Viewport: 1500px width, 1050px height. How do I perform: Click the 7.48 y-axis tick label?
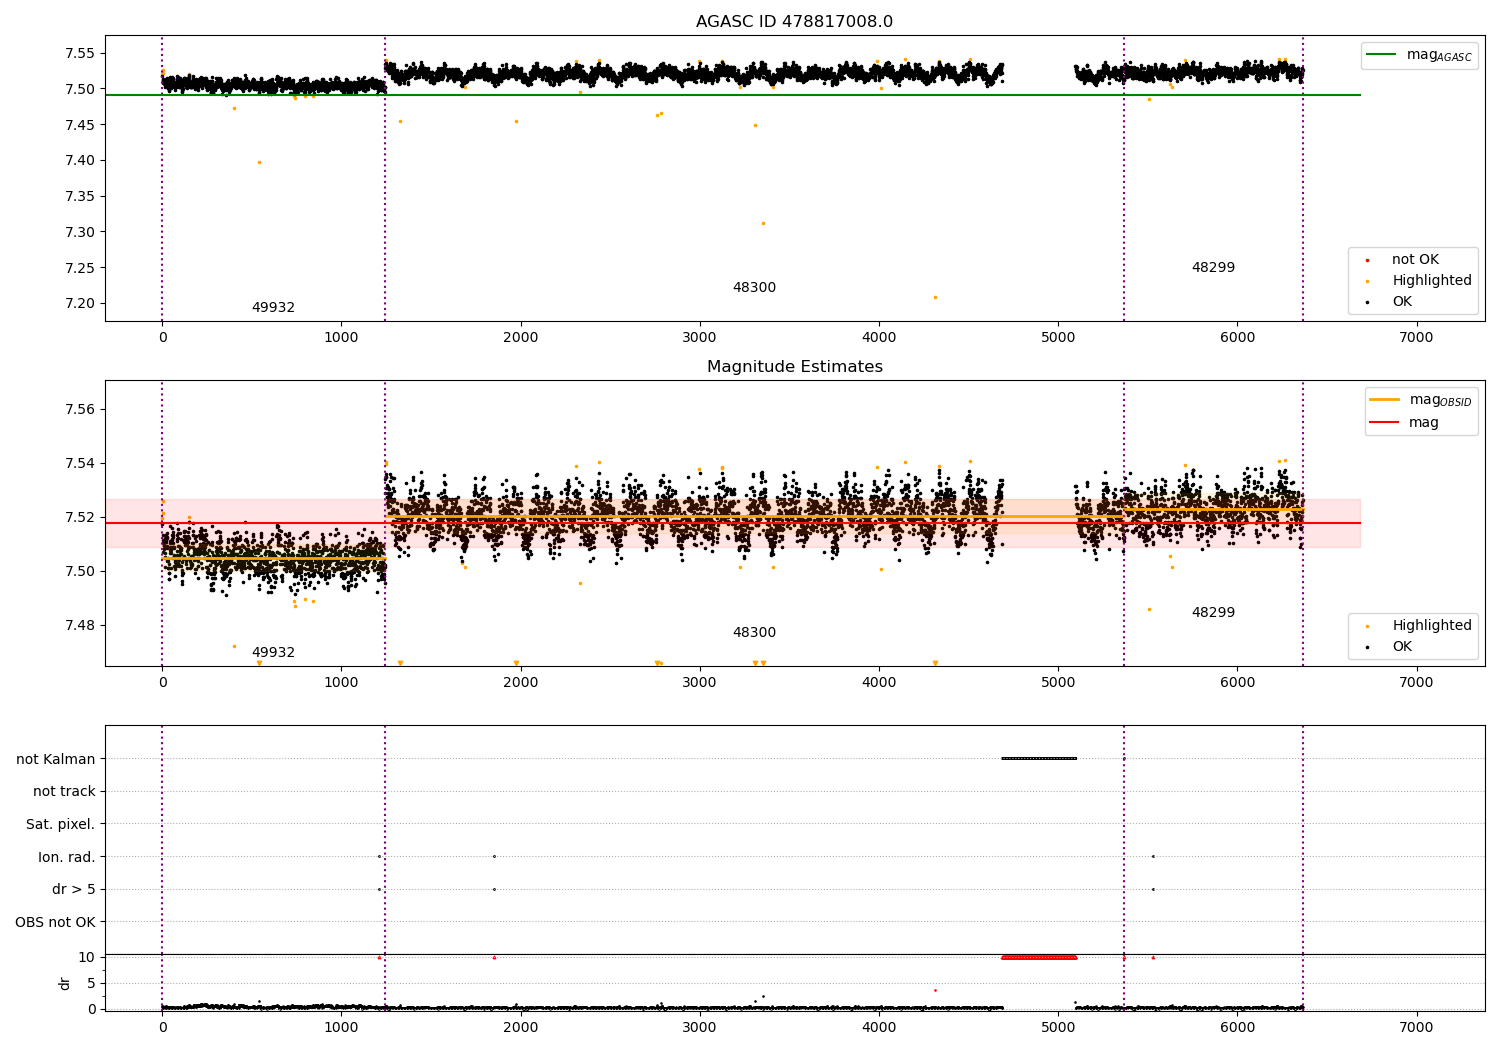click(x=79, y=625)
